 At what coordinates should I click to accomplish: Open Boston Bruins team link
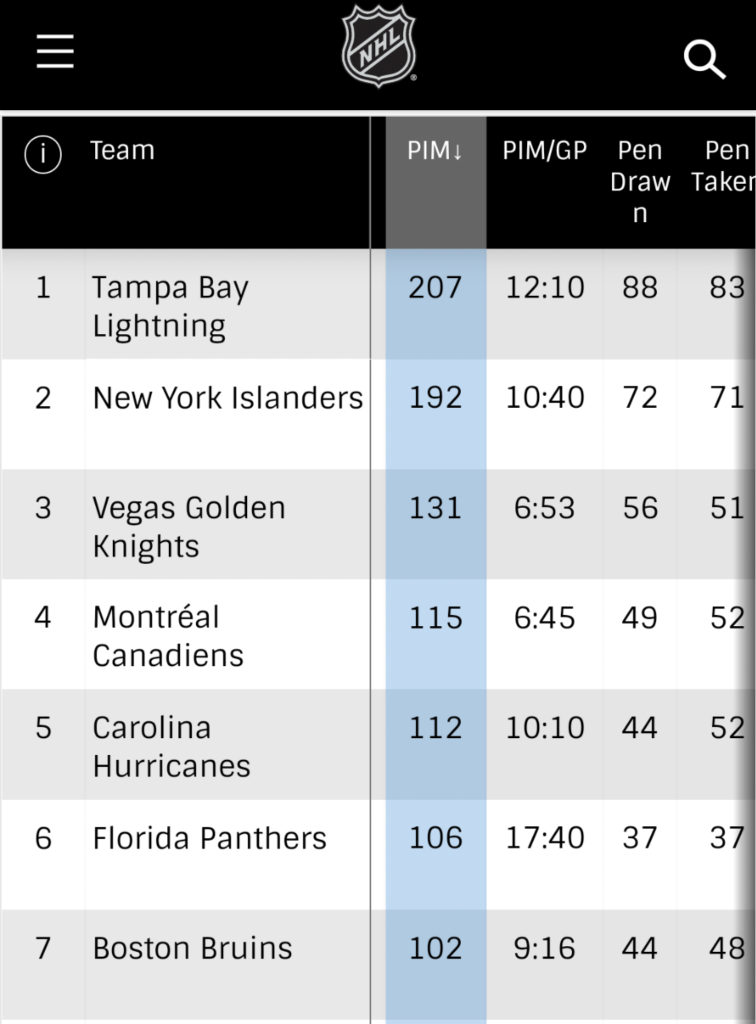pyautogui.click(x=192, y=948)
